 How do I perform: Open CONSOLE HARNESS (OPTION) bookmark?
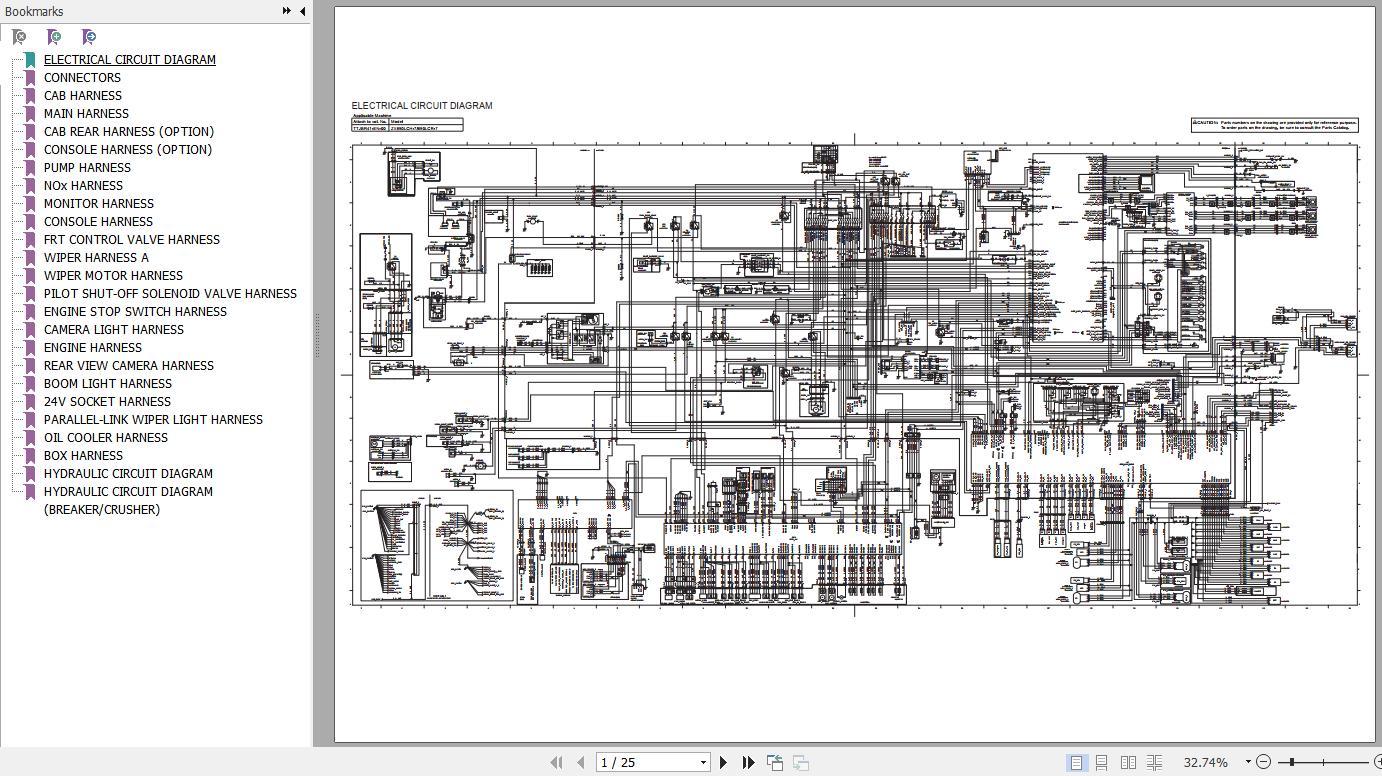(128, 149)
